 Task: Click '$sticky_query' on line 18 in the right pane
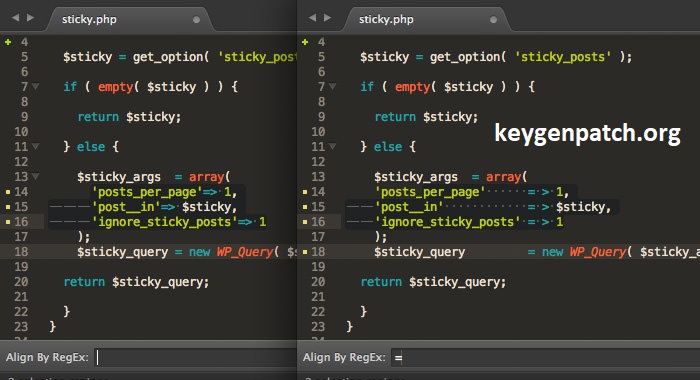(x=420, y=252)
